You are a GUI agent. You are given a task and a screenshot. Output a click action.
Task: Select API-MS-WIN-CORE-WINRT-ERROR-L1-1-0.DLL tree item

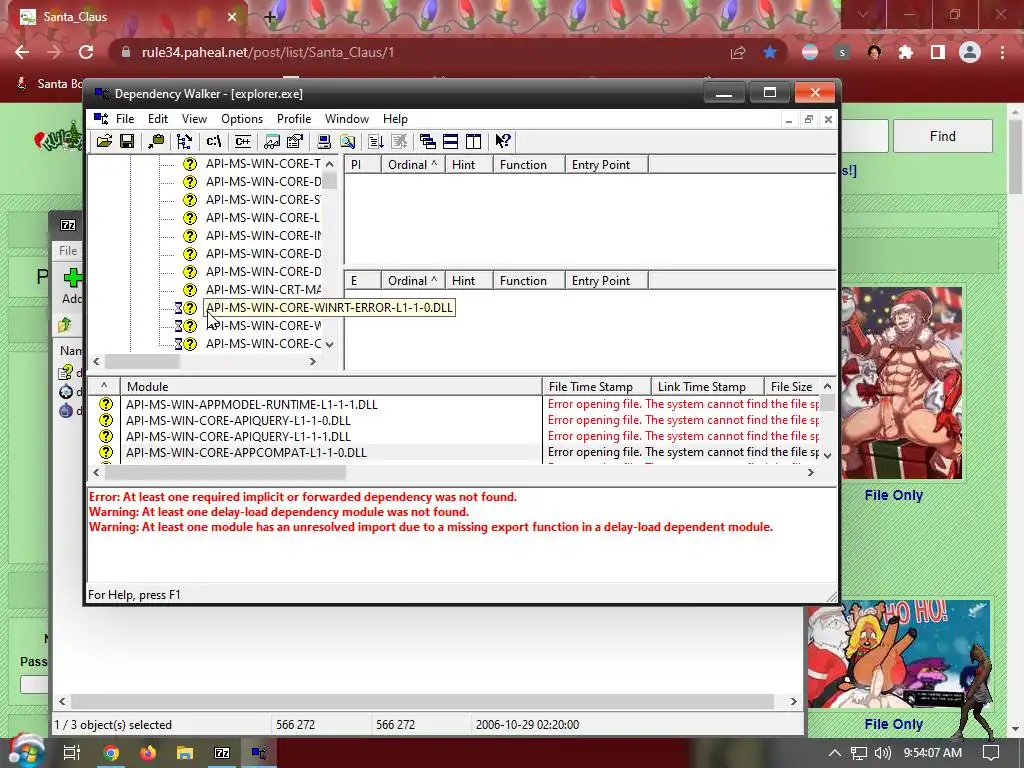[329, 308]
